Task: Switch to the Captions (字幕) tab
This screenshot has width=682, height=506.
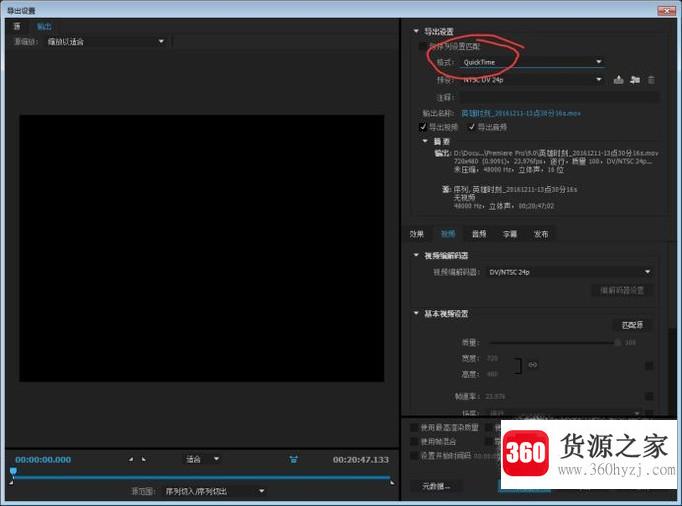Action: point(510,234)
